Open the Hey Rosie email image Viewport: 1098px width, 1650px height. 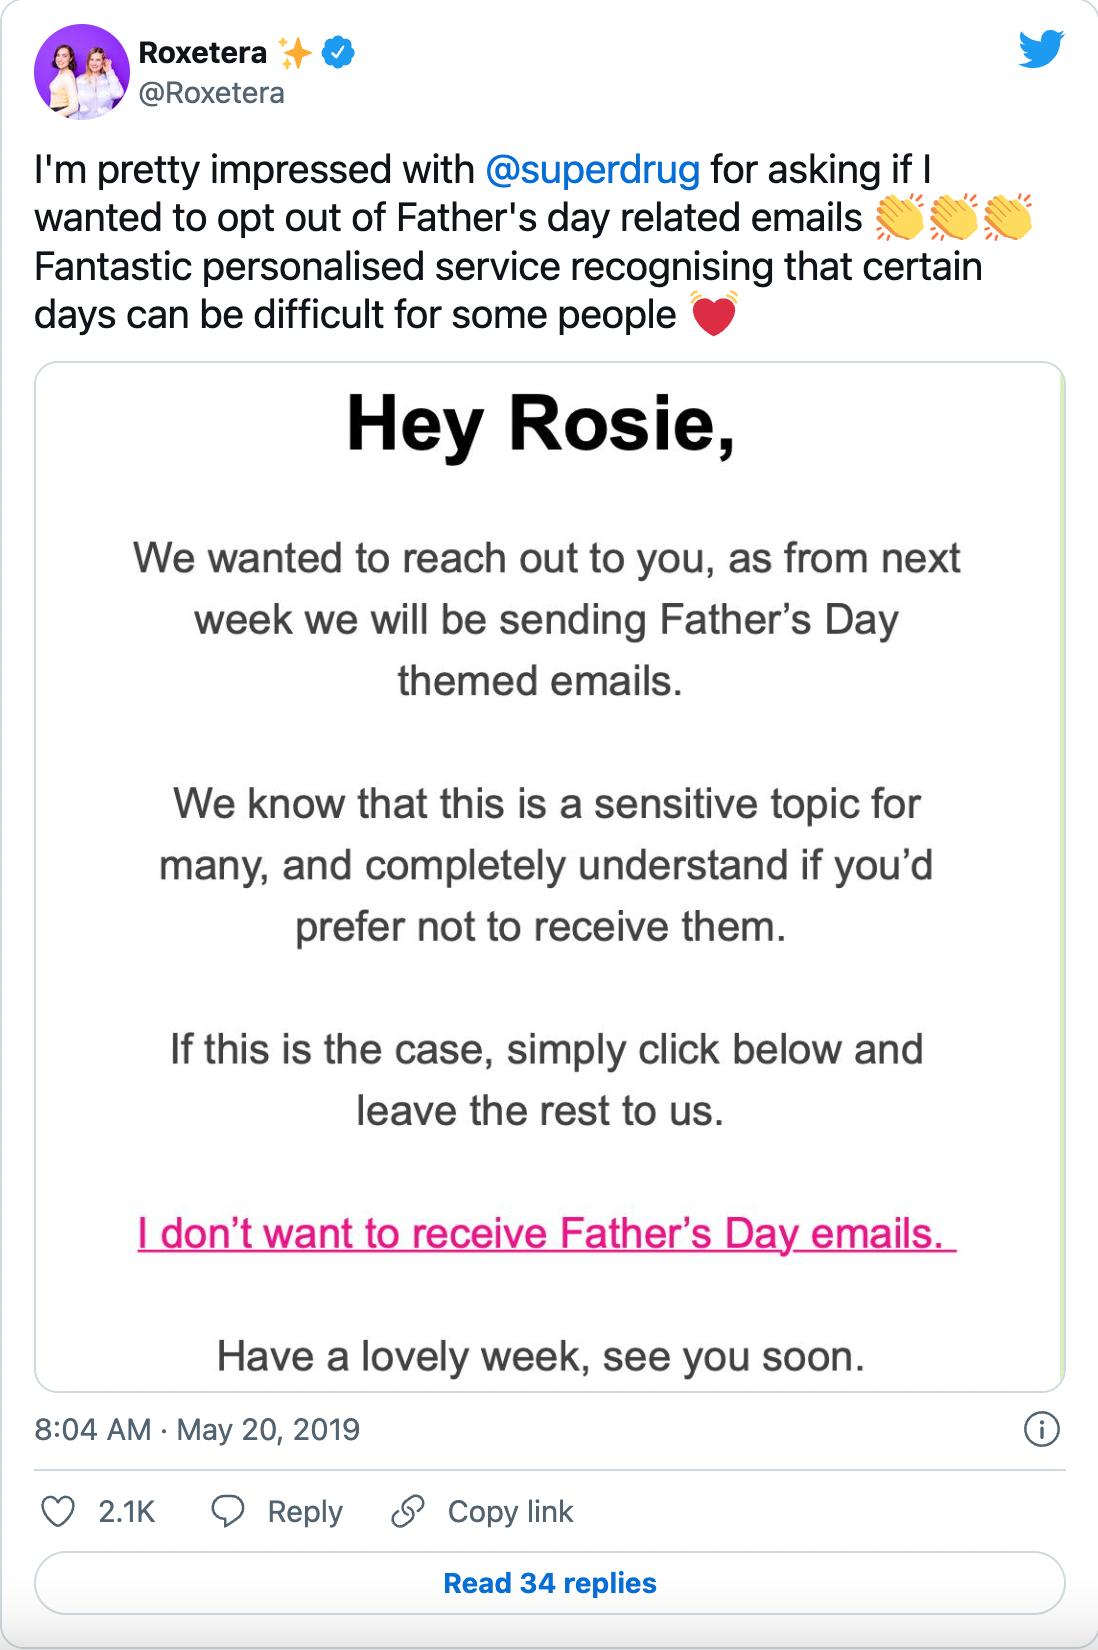click(x=550, y=877)
